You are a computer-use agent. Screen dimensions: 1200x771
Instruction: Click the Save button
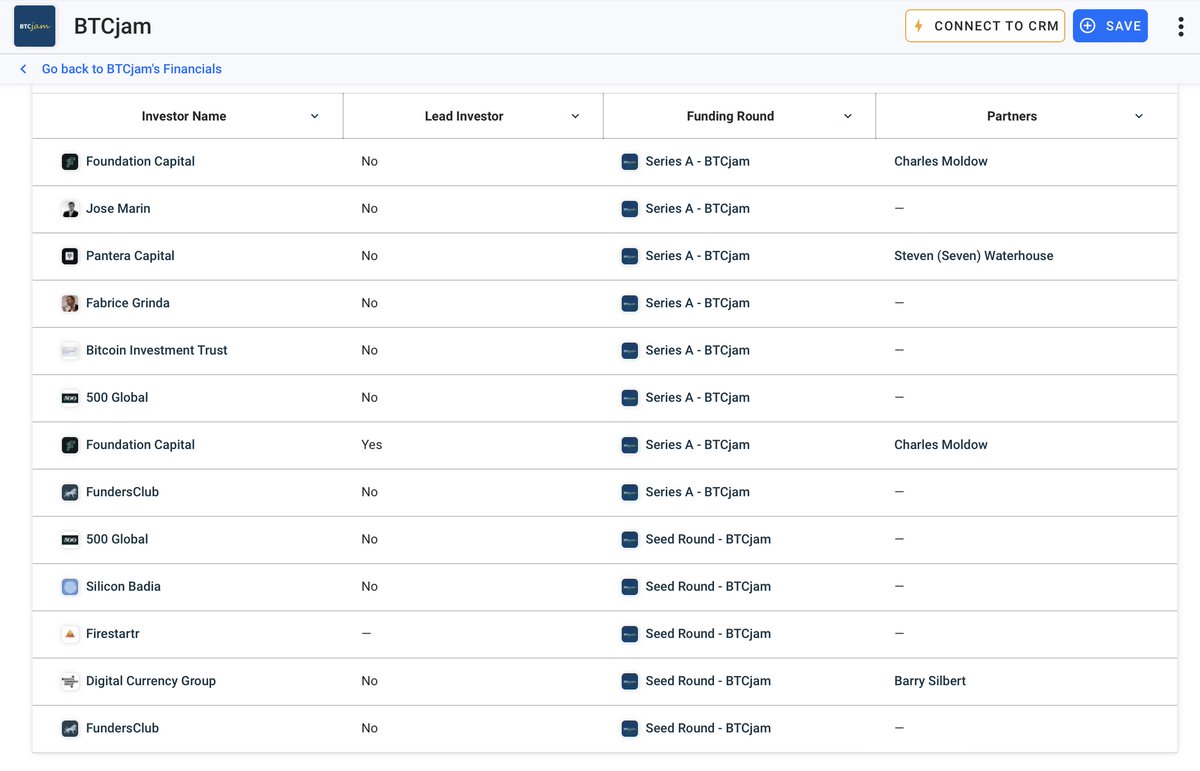[x=1110, y=26]
